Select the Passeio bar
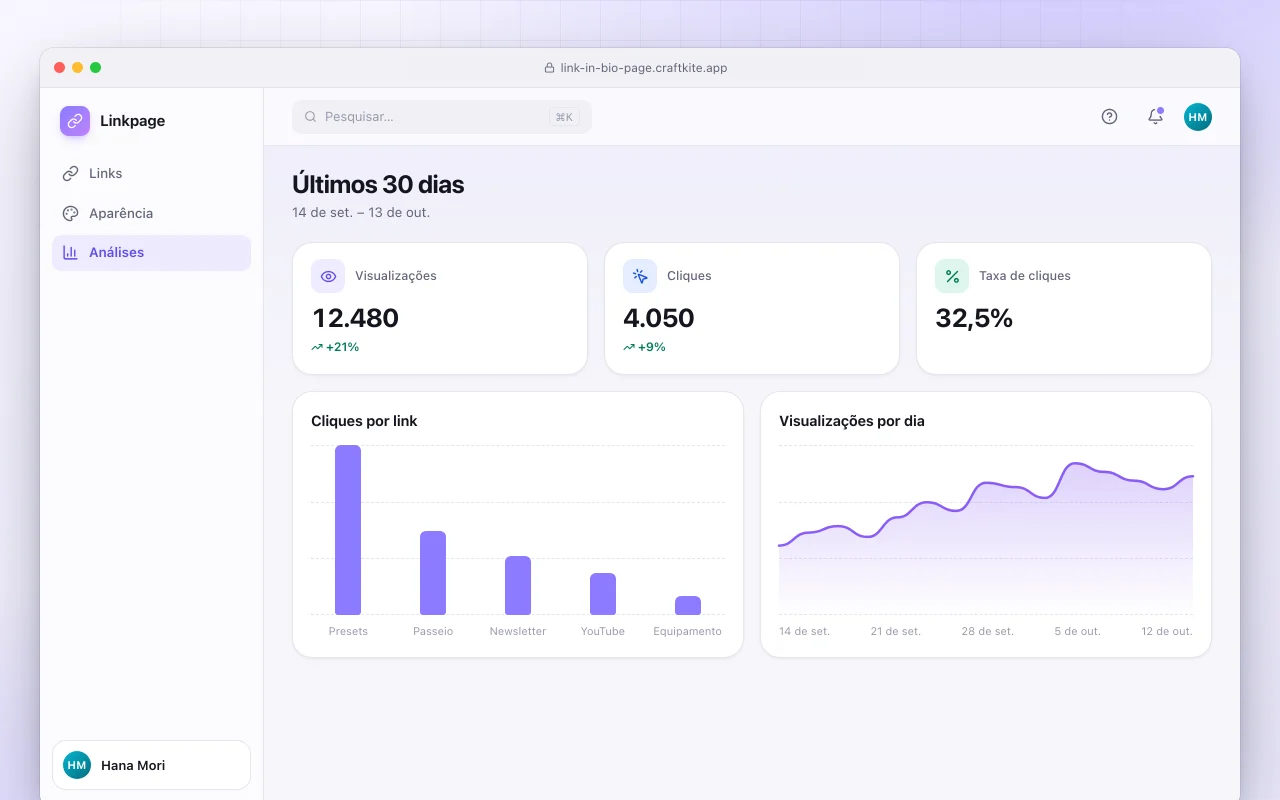This screenshot has height=800, width=1280. click(x=433, y=573)
